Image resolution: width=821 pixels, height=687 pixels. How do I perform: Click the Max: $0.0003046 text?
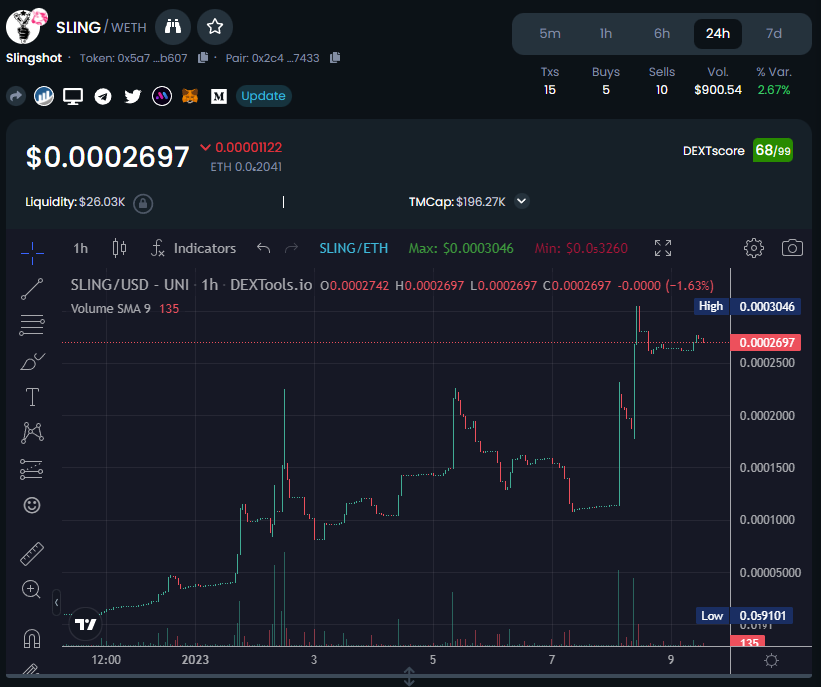(x=461, y=248)
